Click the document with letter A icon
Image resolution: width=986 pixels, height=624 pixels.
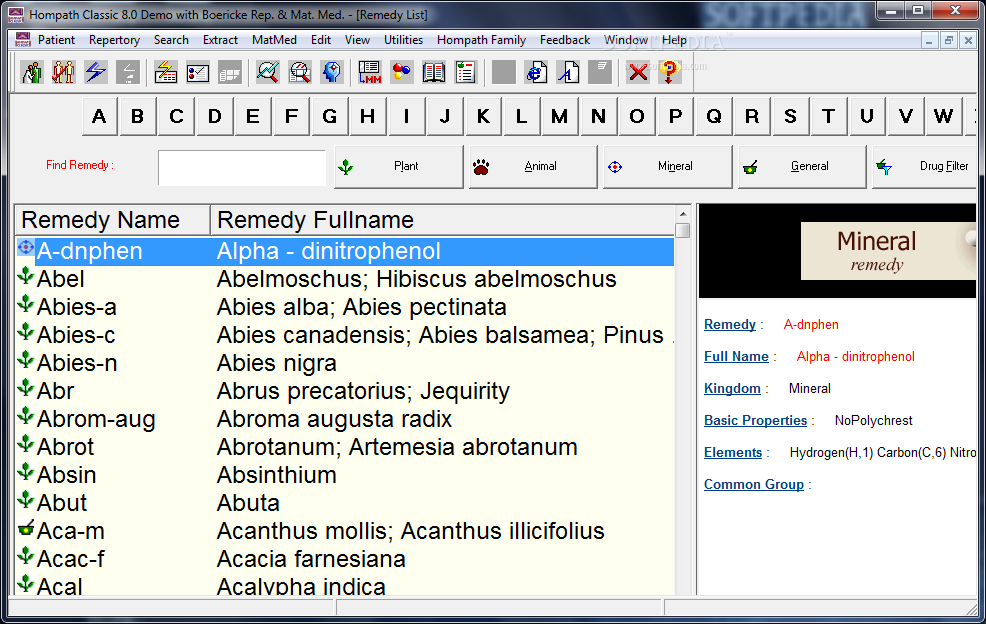(568, 72)
